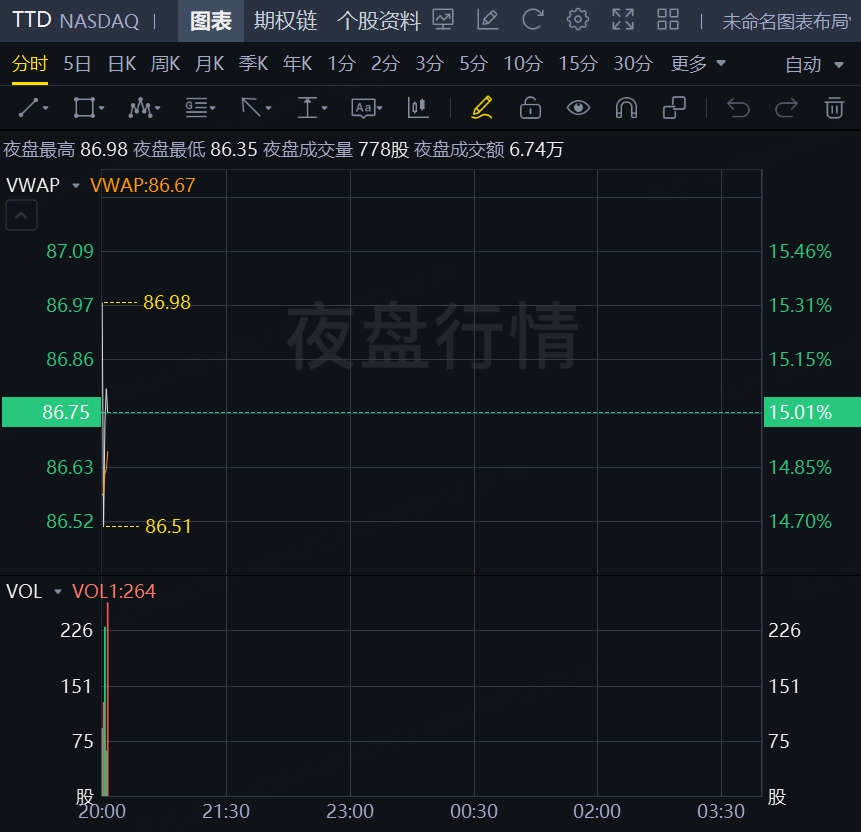861x832 pixels.
Task: Open the 自动 scale dropdown
Action: click(816, 64)
